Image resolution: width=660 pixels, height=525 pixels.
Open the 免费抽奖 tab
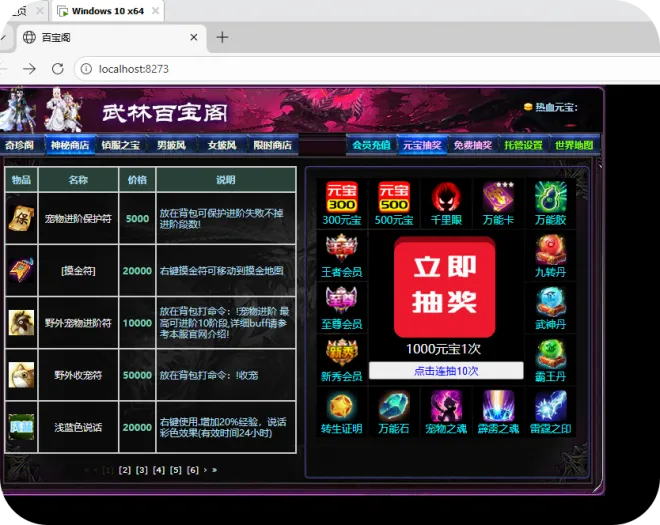click(x=473, y=145)
